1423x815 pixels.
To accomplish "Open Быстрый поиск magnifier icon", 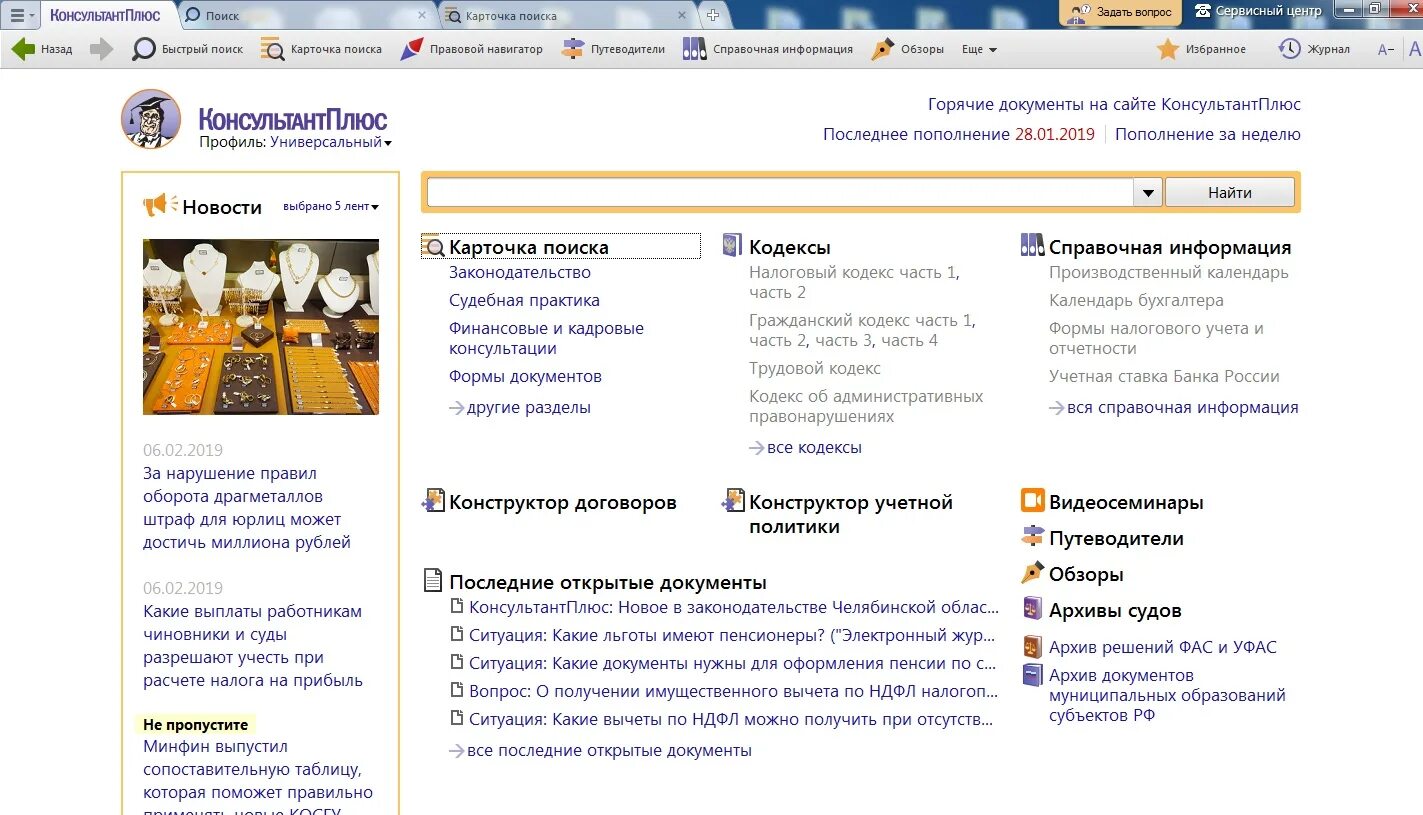I will (144, 49).
